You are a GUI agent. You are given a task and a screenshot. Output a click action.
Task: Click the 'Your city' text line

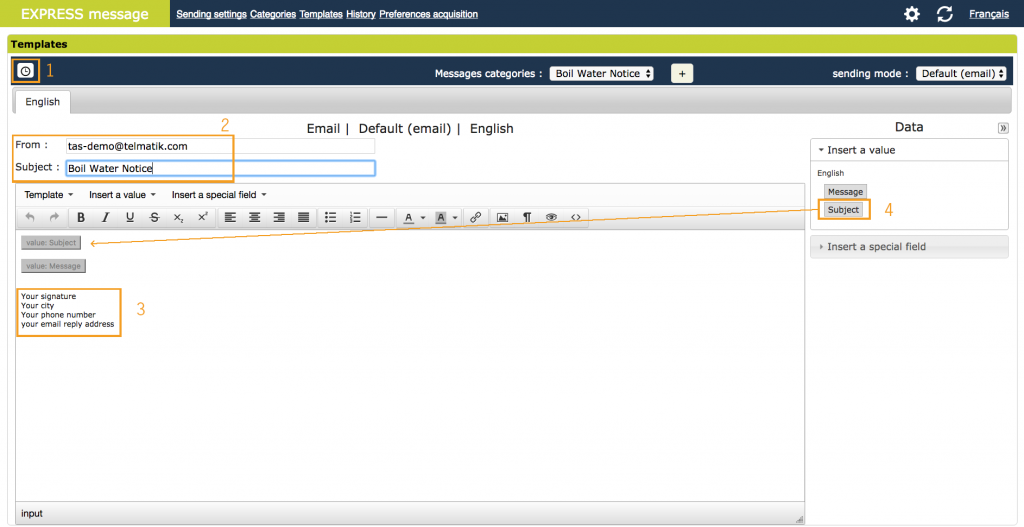tap(38, 305)
